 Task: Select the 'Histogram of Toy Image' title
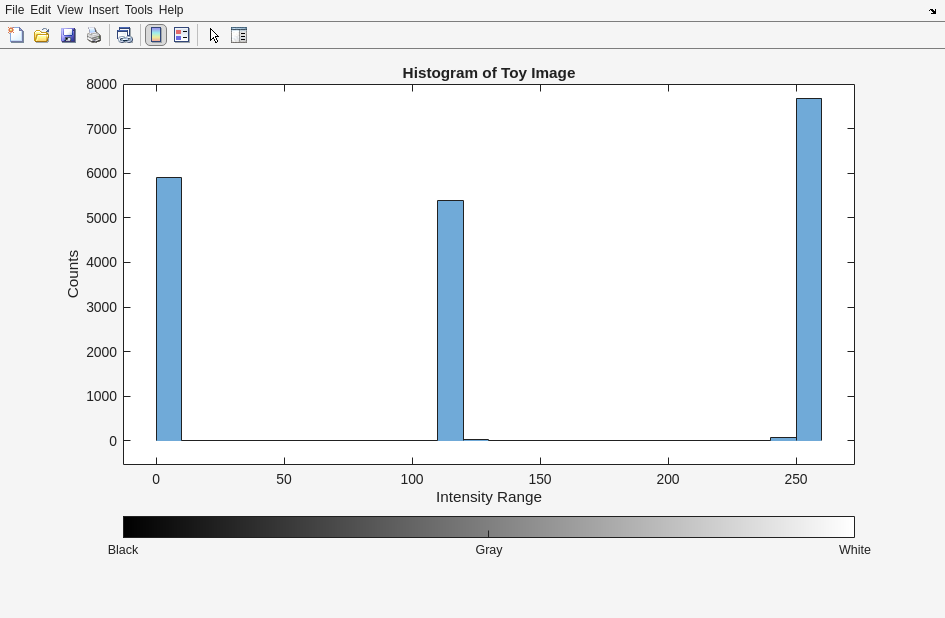[488, 73]
